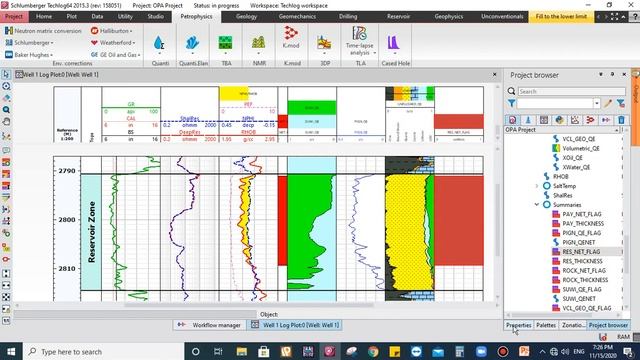Open the GE Oil and Gas dropdown
The width and height of the screenshot is (640, 360).
116,54
